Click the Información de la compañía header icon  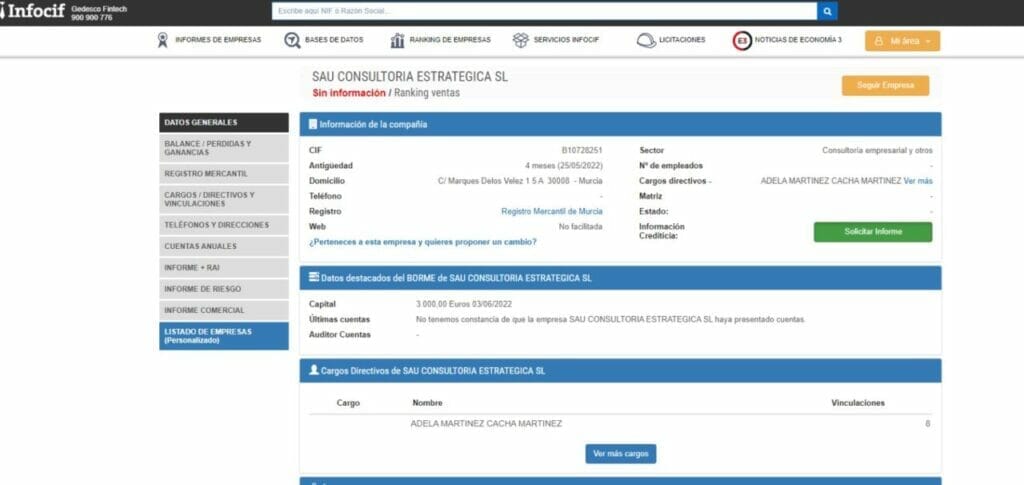coord(313,124)
